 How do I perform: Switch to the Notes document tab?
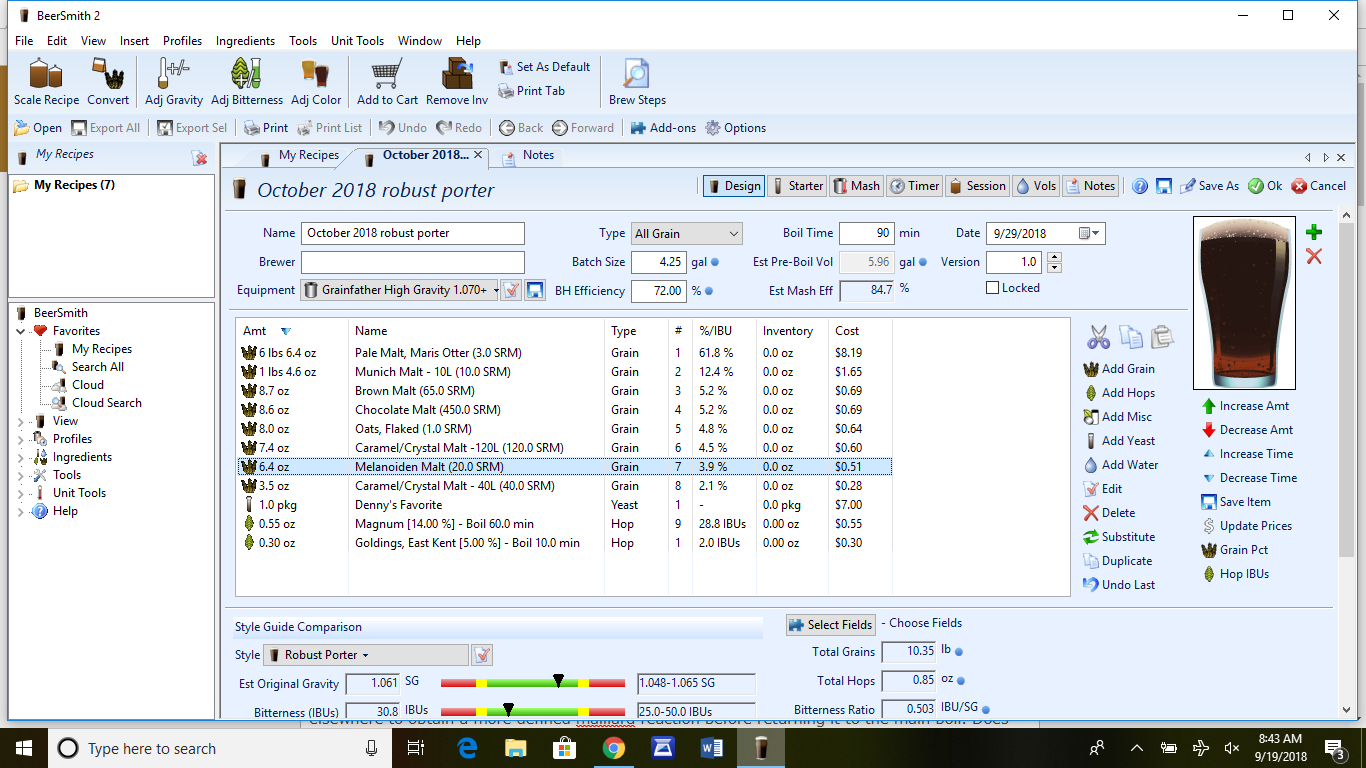point(528,155)
